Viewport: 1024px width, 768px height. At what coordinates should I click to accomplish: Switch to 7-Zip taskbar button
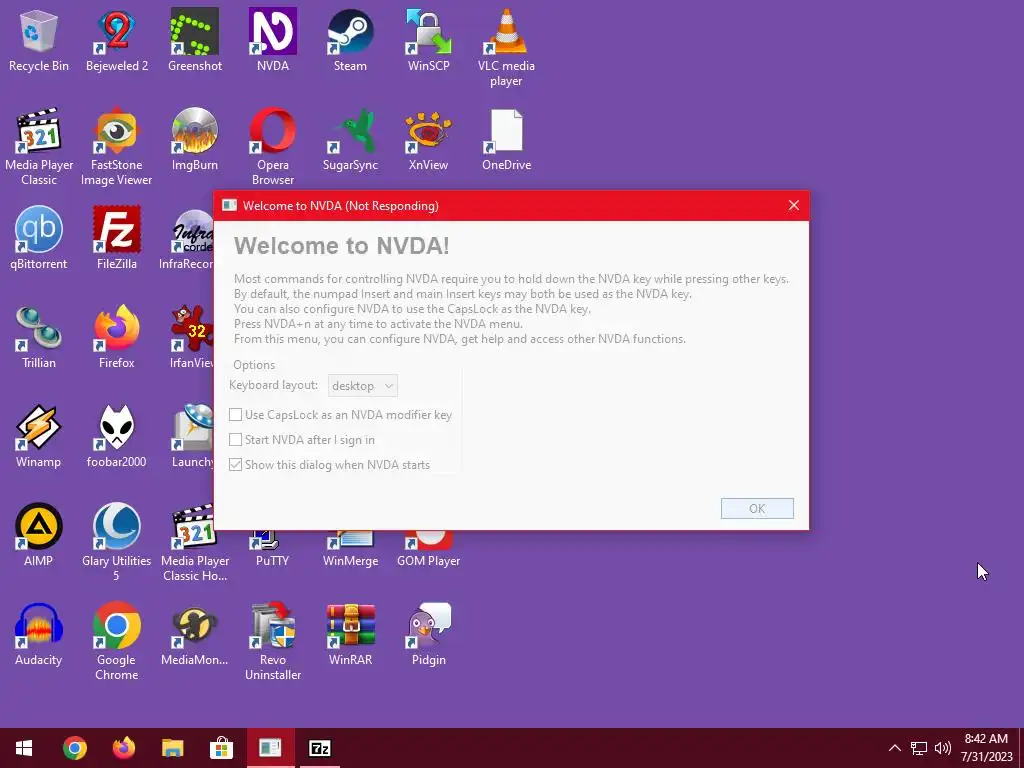(x=319, y=748)
